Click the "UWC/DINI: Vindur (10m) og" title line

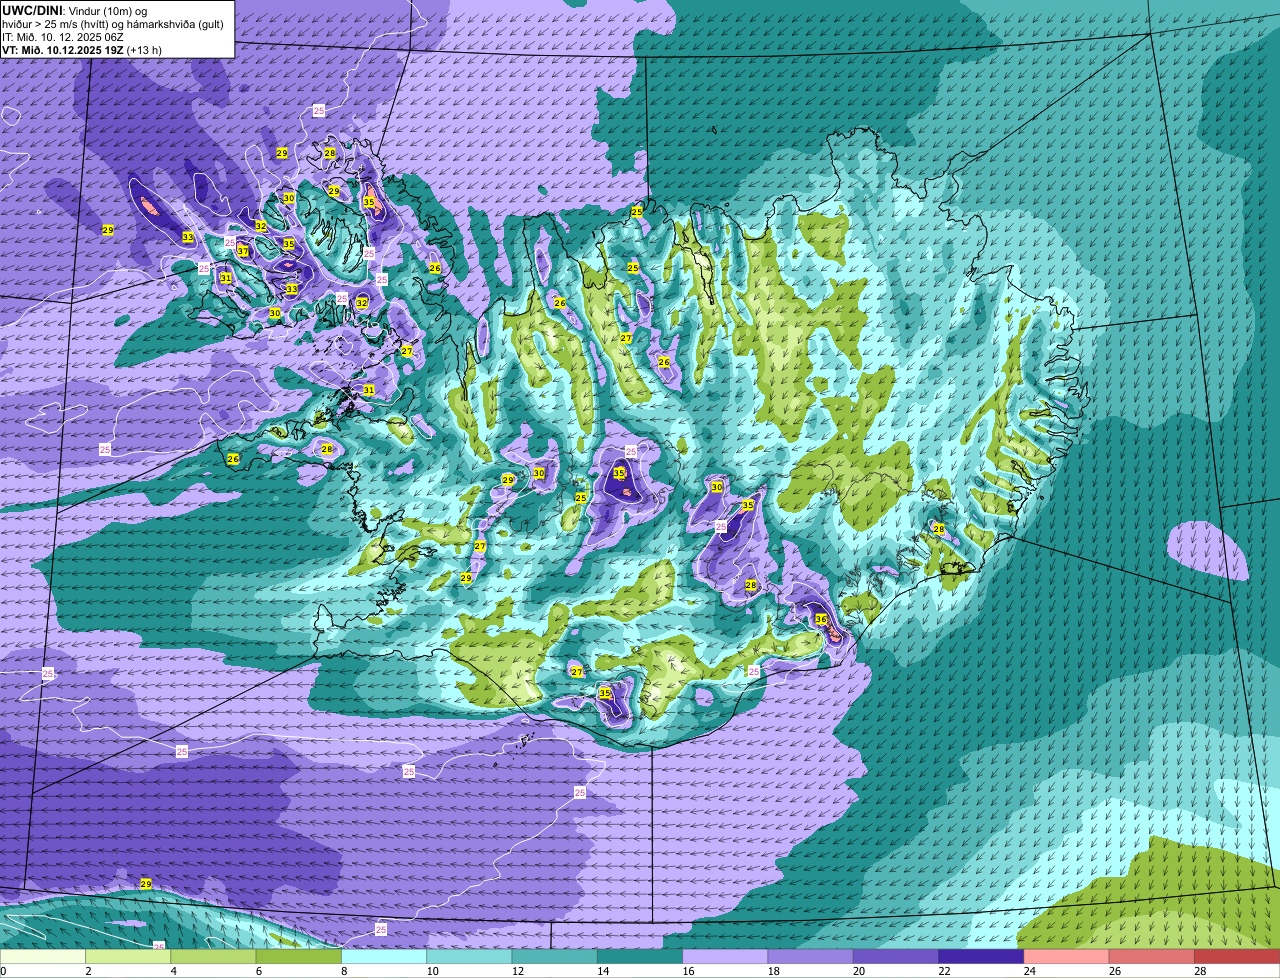pos(74,10)
